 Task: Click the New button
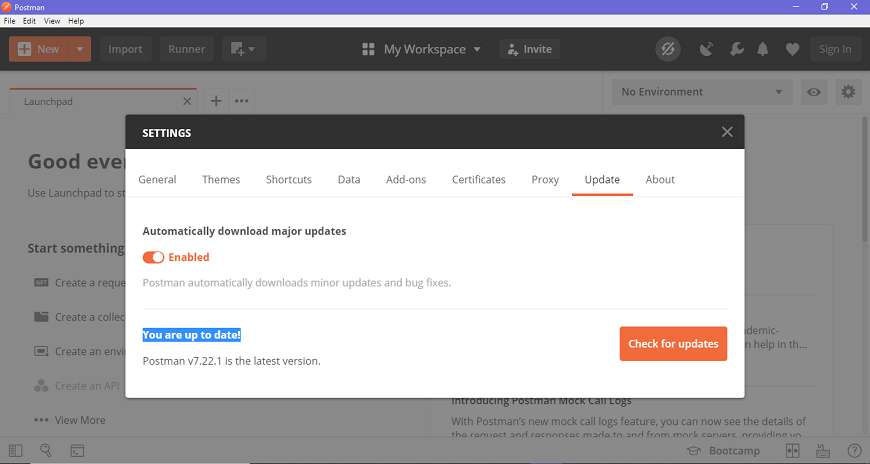coord(39,49)
